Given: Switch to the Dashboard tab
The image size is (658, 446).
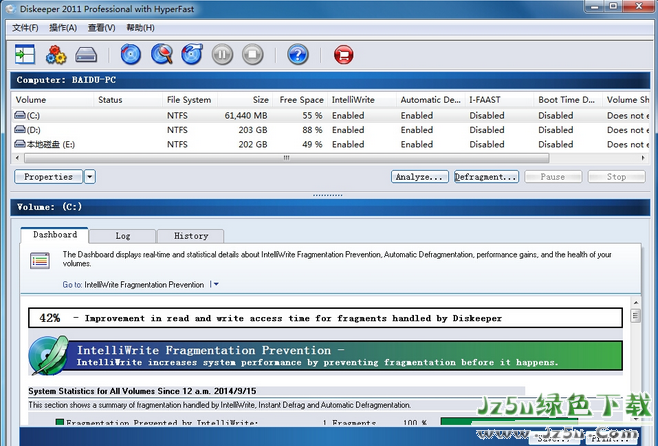Looking at the screenshot, I should coord(55,235).
